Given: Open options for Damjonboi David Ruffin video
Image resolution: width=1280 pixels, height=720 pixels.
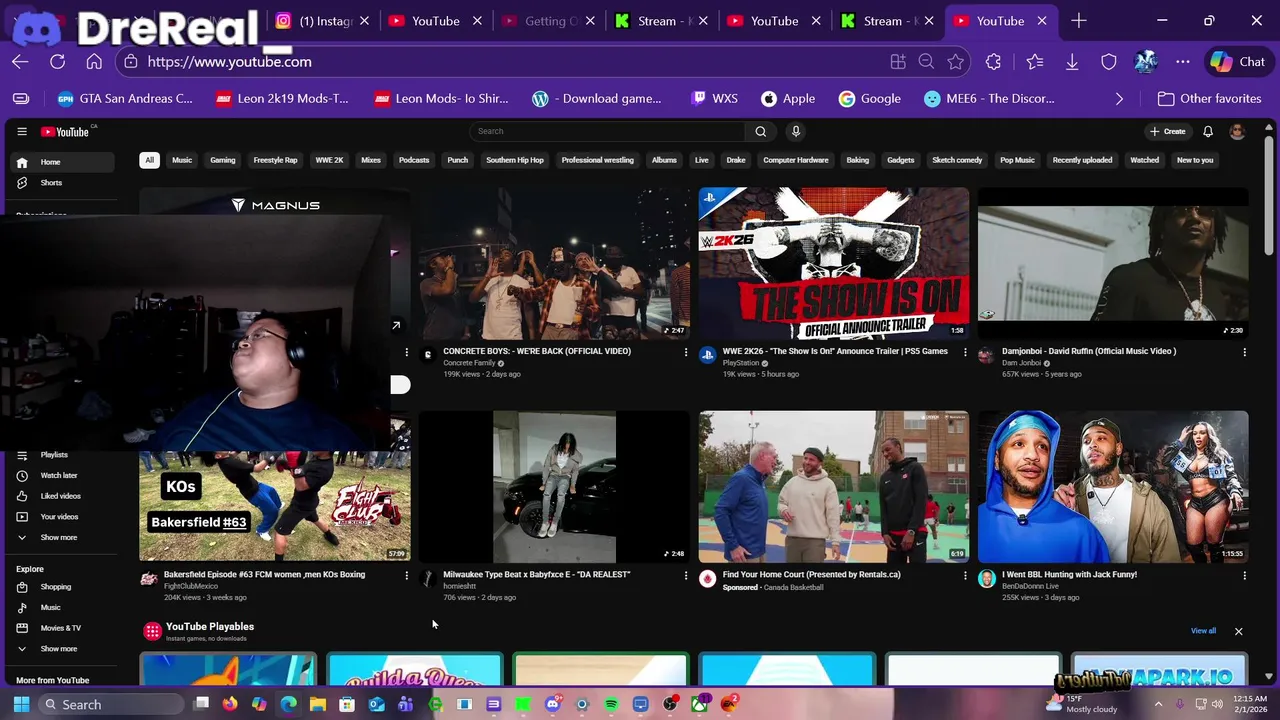Looking at the screenshot, I should [1244, 352].
